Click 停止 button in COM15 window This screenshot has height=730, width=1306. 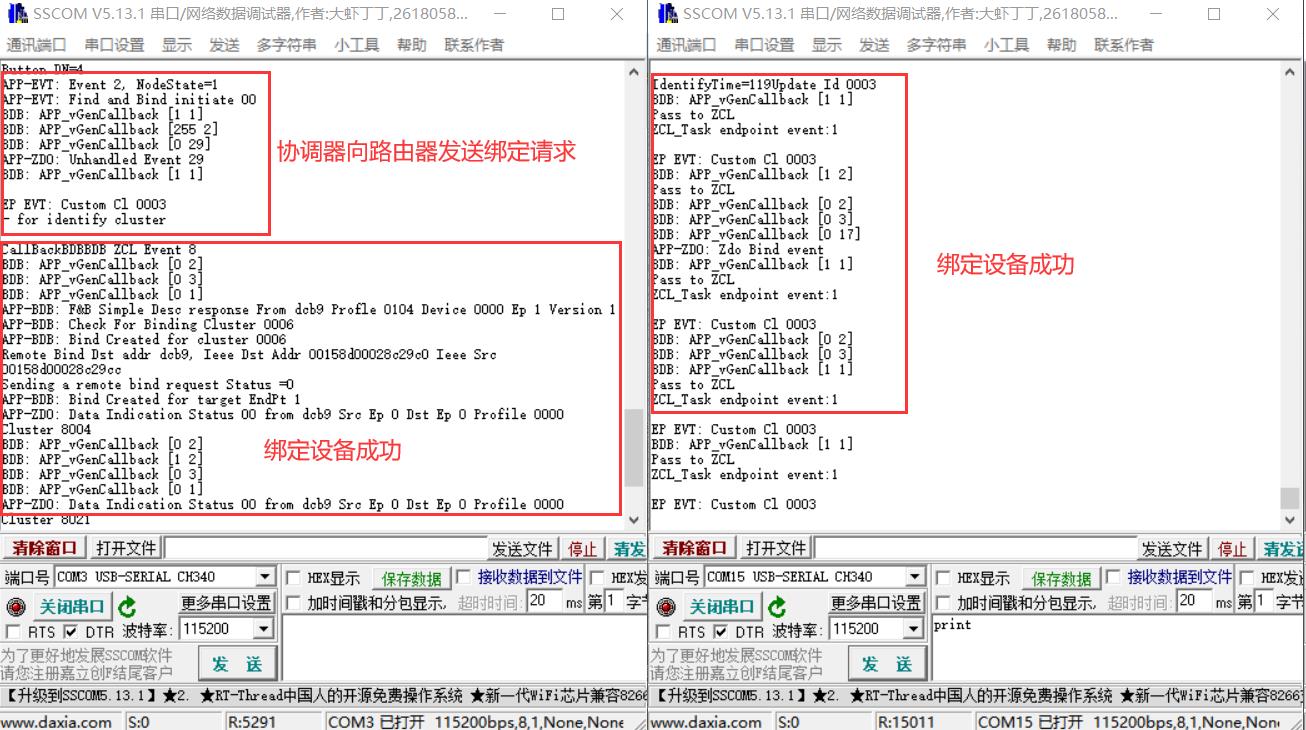click(1232, 549)
